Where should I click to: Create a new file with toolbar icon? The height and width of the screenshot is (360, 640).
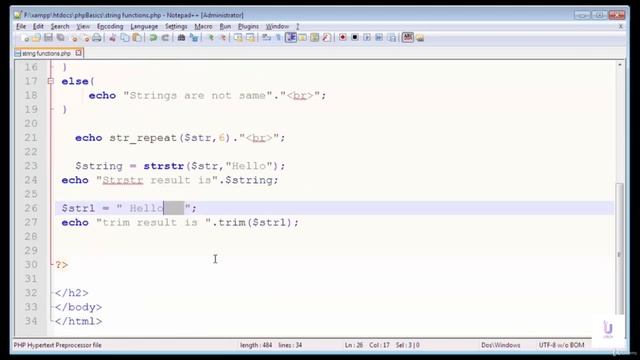tap(24, 38)
